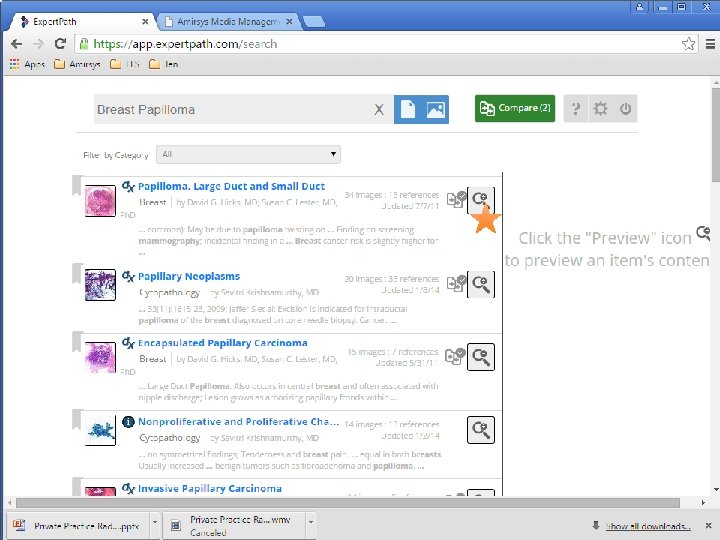Reload the current page
The width and height of the screenshot is (720, 540).
click(x=60, y=44)
